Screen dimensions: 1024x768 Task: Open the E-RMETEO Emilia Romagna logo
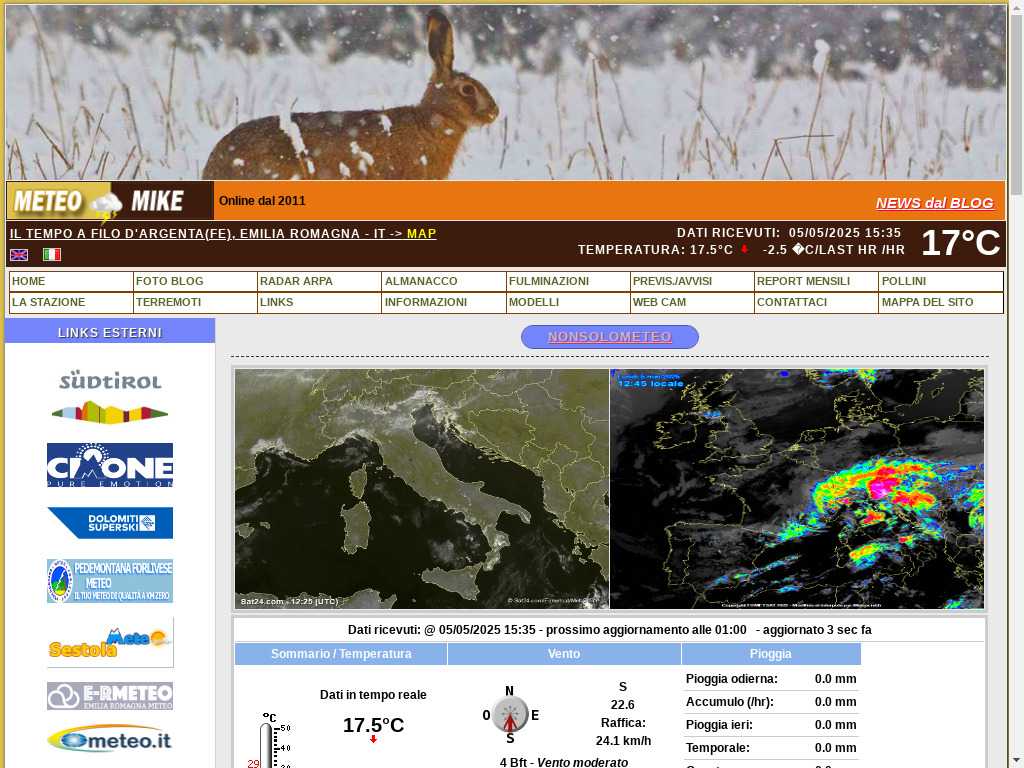tap(110, 696)
